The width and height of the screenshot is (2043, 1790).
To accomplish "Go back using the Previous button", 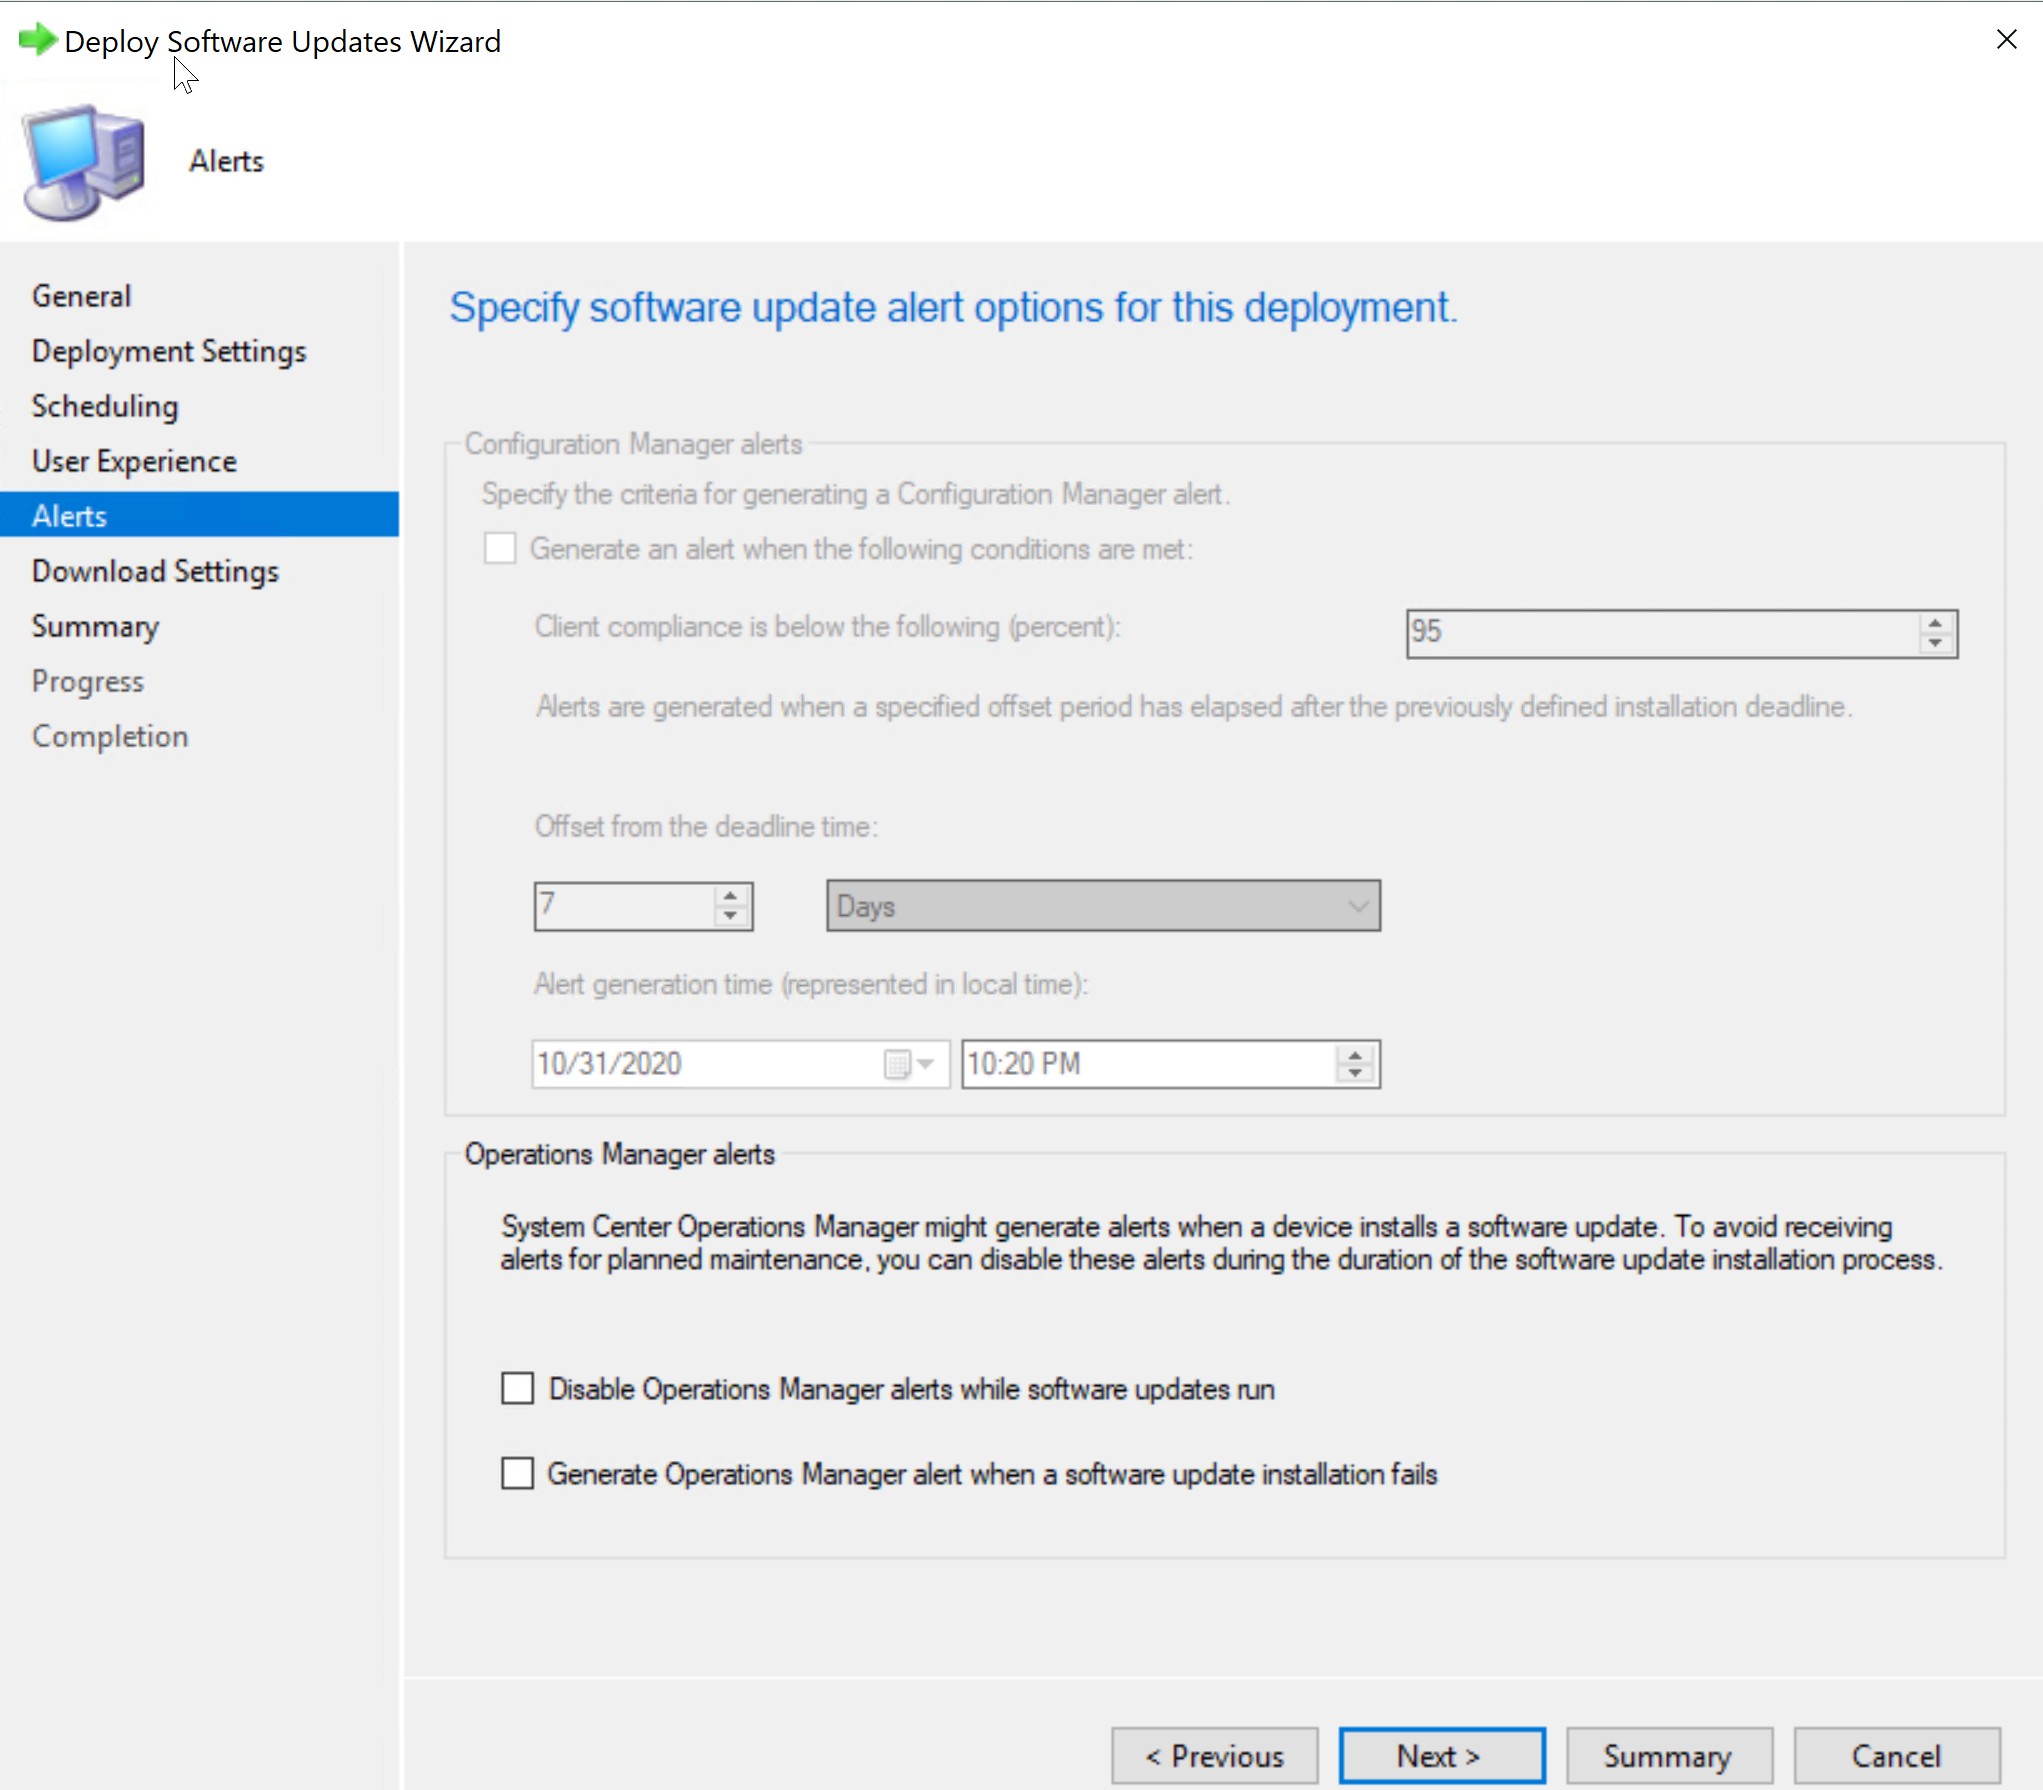I will coord(1214,1755).
